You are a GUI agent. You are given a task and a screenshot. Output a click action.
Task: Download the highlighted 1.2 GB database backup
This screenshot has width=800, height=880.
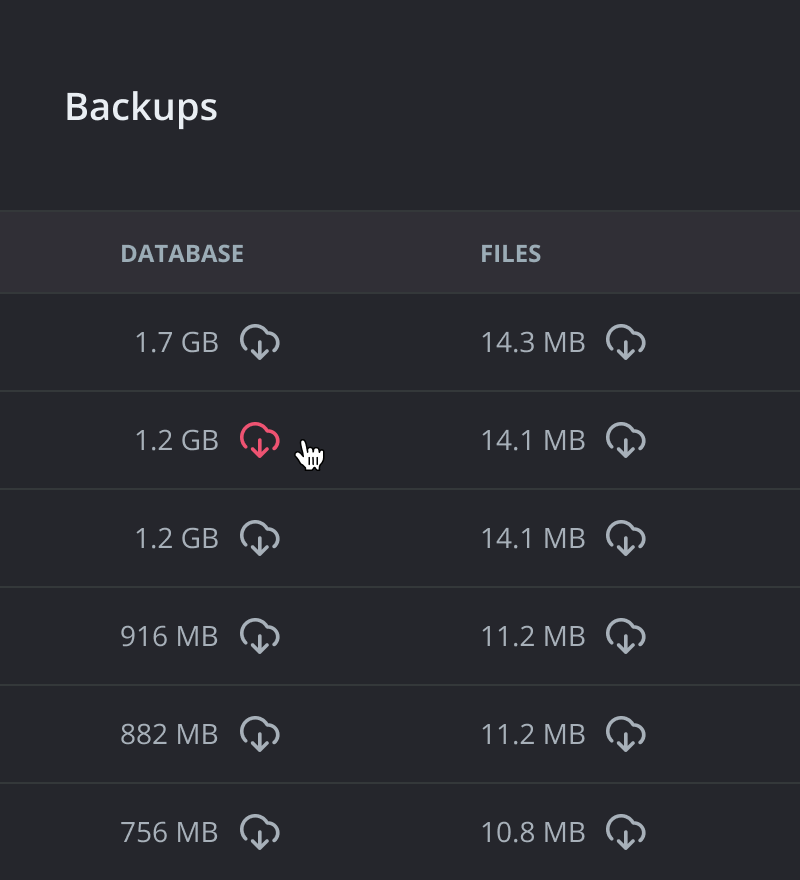pos(261,440)
